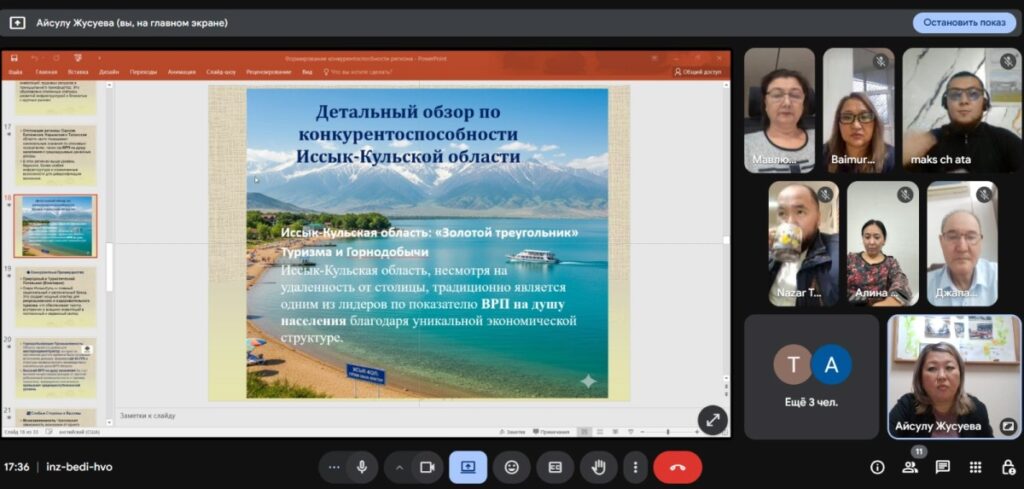The height and width of the screenshot is (489, 1024).
Task: Open meeting details info icon
Action: click(x=877, y=467)
